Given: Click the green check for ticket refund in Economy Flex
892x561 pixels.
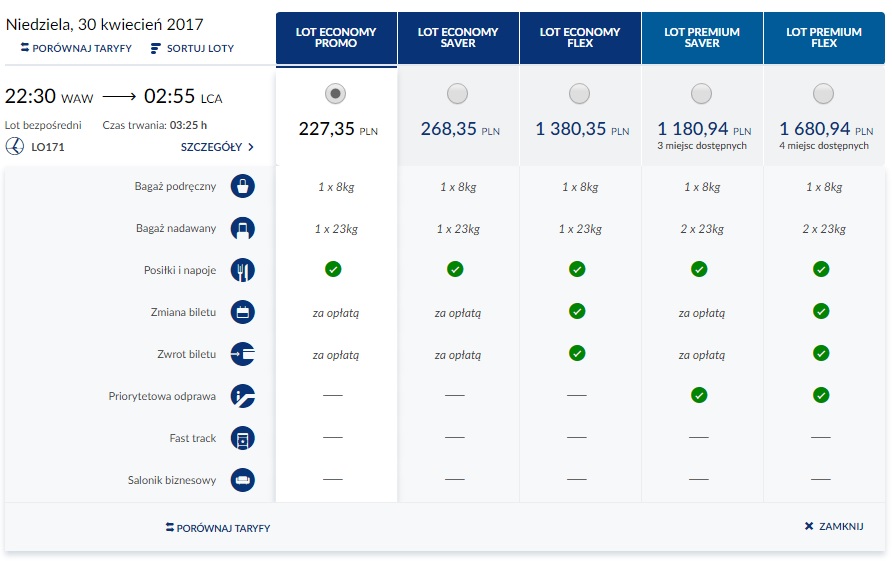Looking at the screenshot, I should [577, 353].
